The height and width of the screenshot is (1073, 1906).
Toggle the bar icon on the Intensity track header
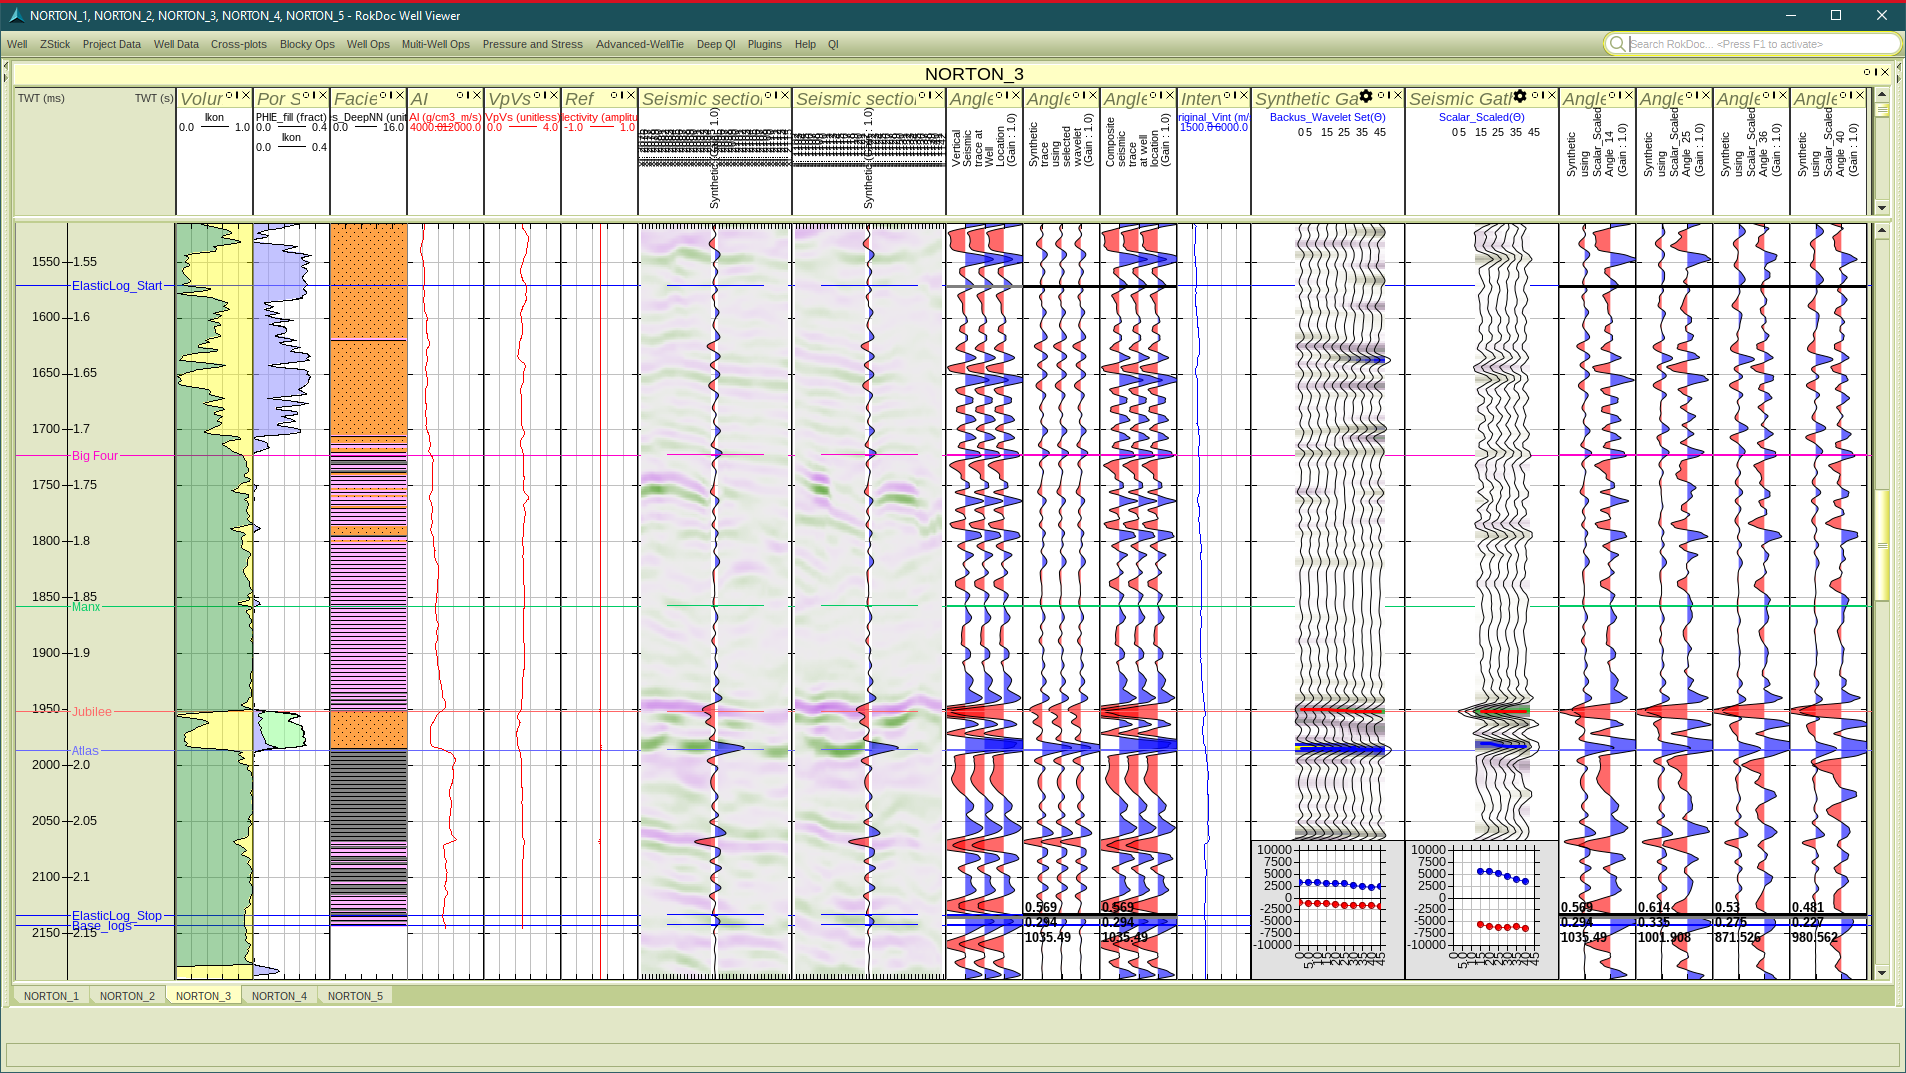coord(1235,95)
